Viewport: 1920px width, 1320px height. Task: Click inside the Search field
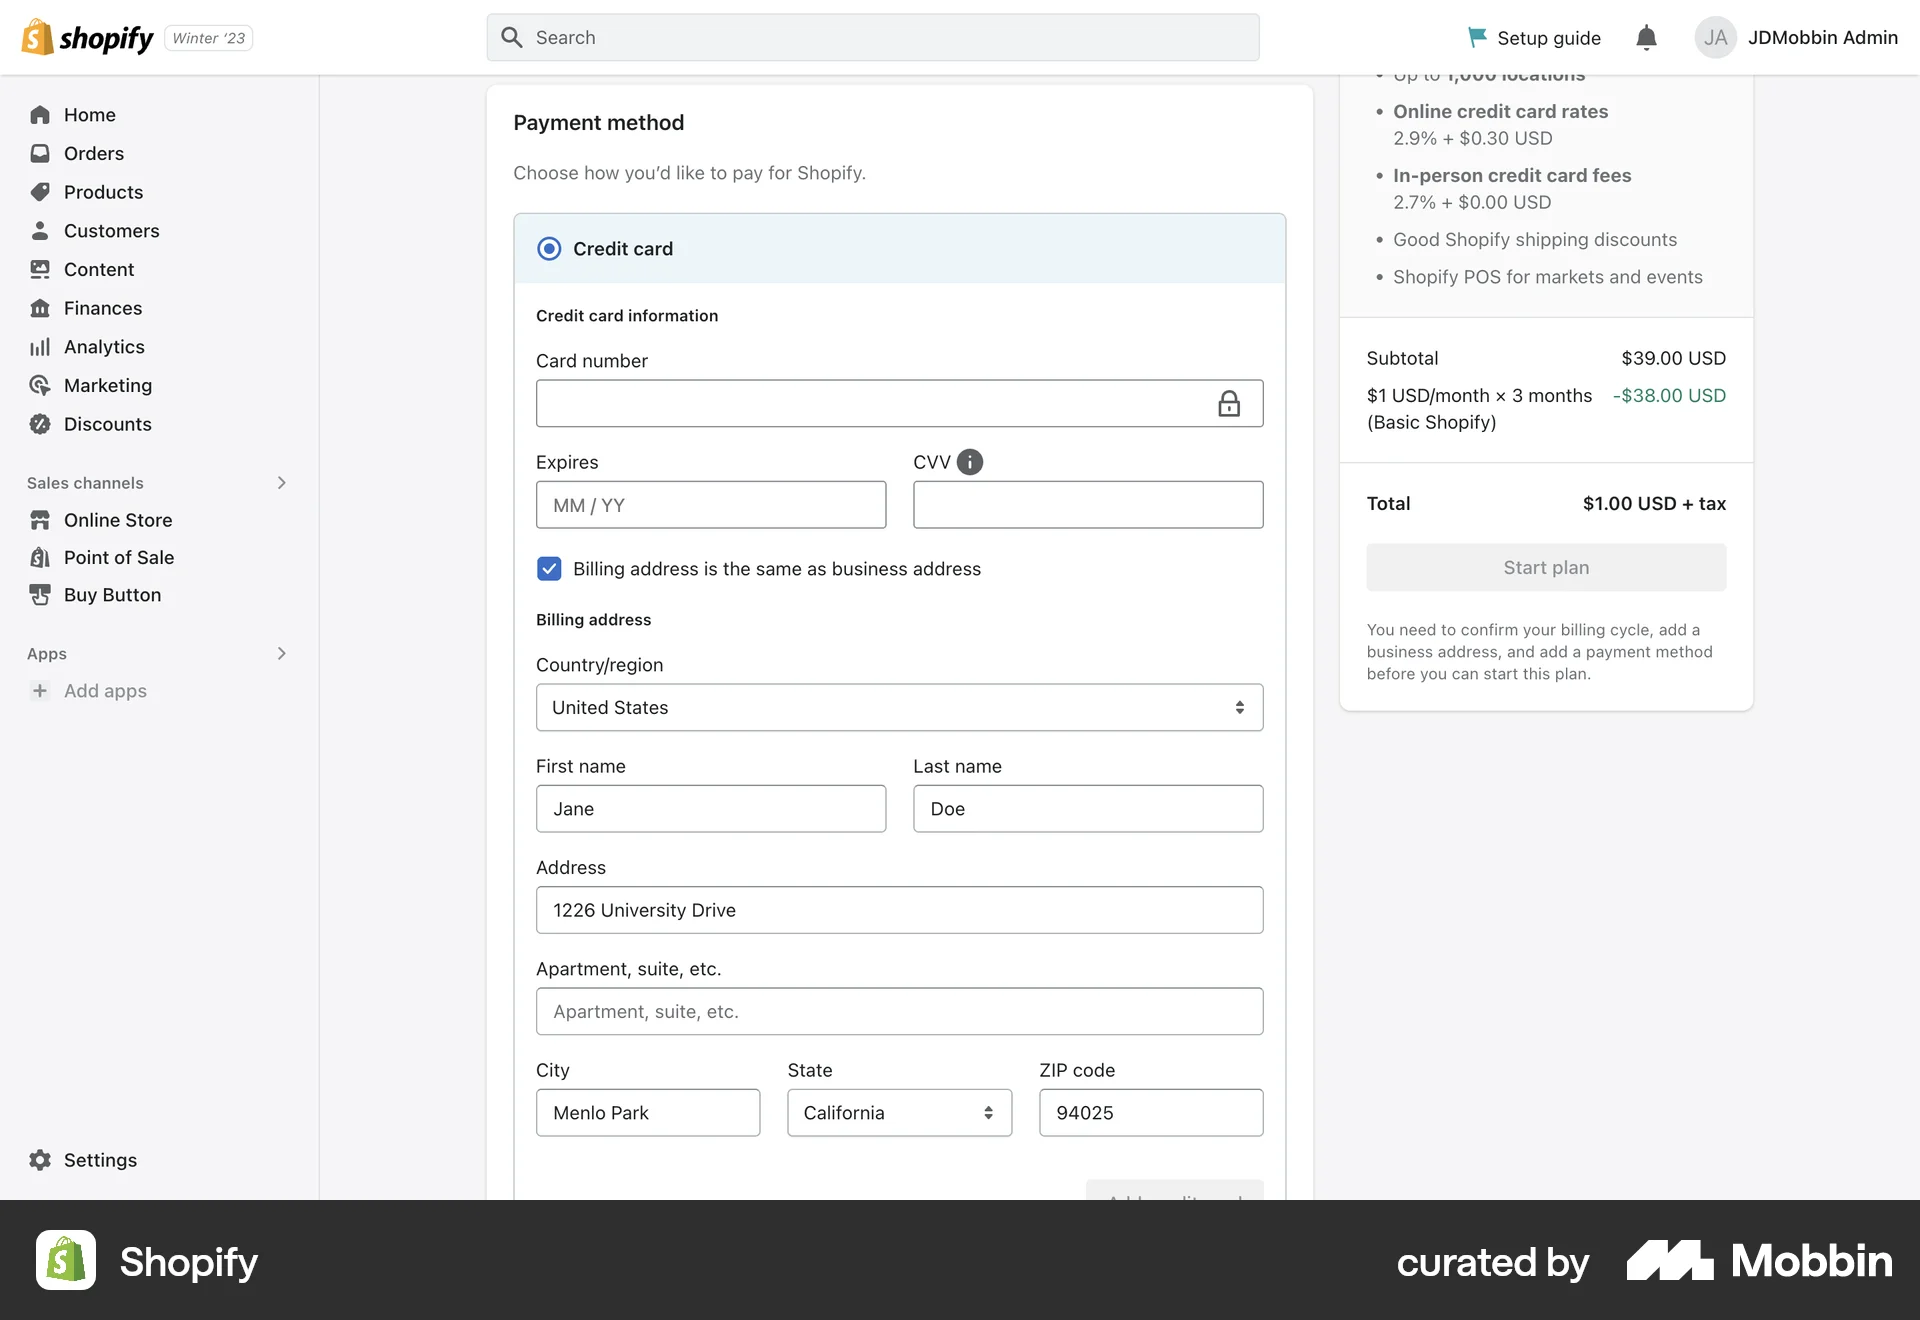click(x=871, y=37)
